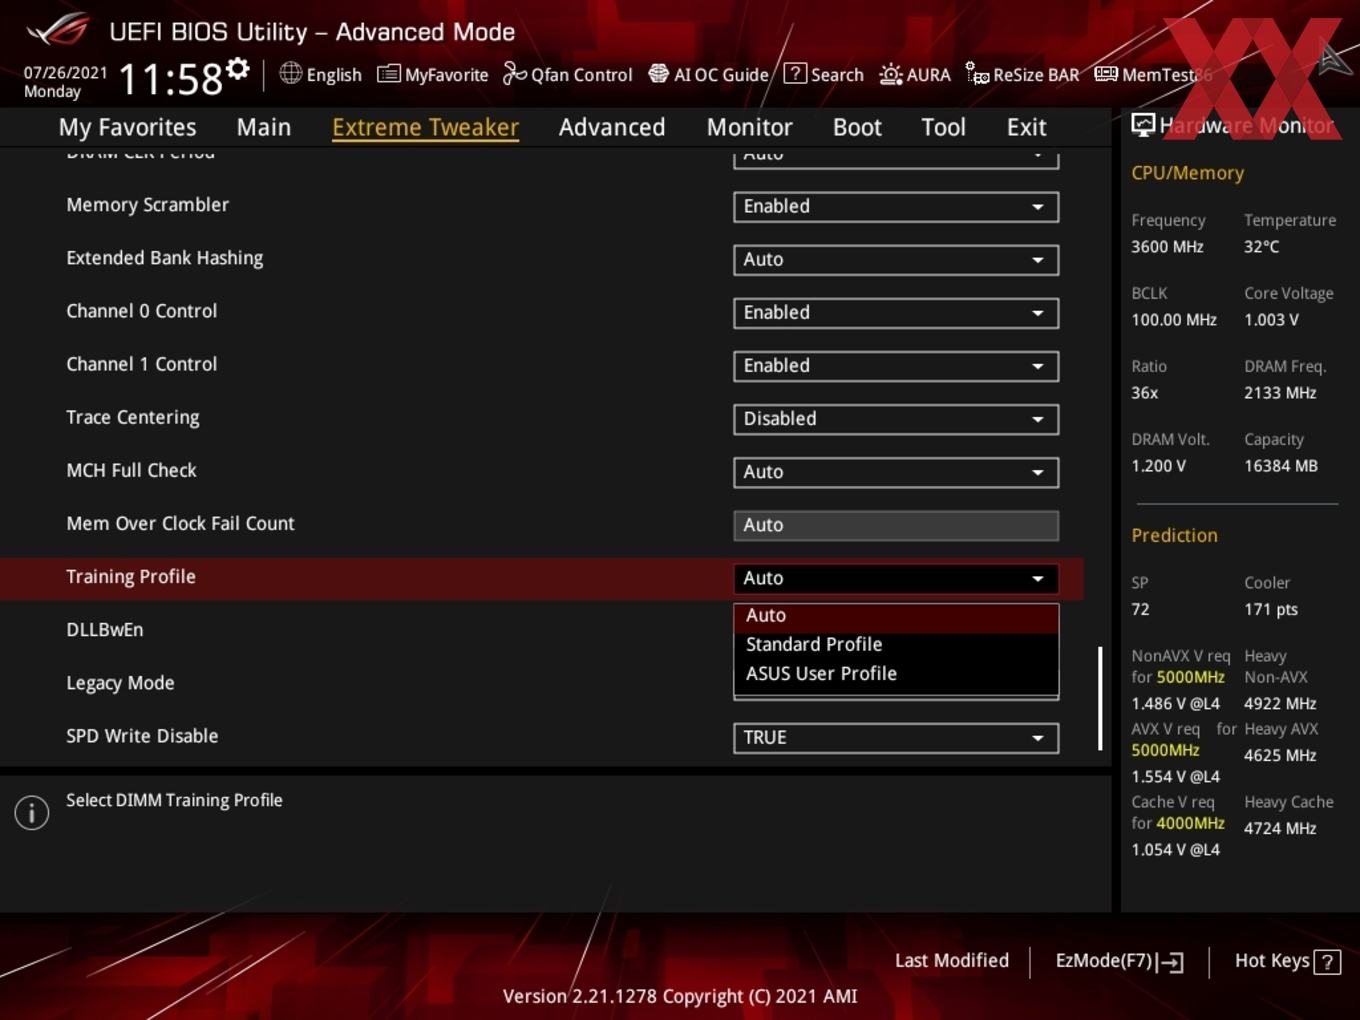Image resolution: width=1360 pixels, height=1020 pixels.
Task: Click the info icon beside help text
Action: click(x=32, y=812)
